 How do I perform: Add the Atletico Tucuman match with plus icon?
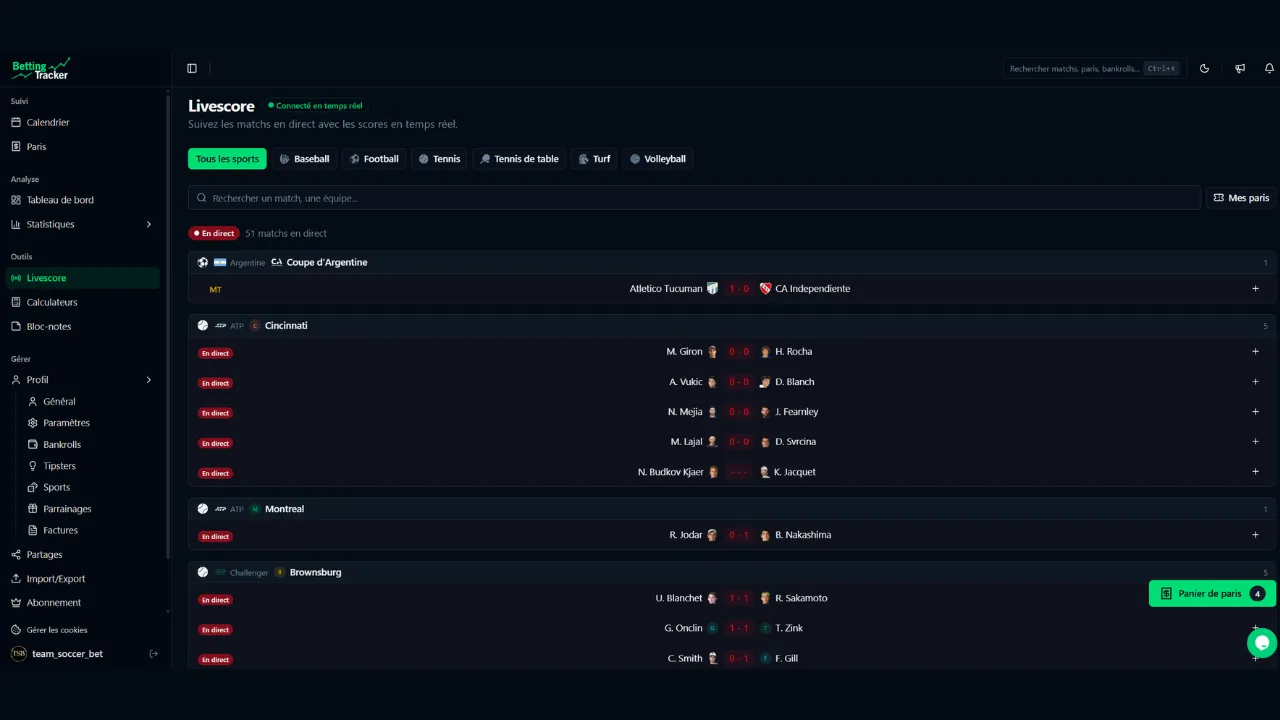1256,289
